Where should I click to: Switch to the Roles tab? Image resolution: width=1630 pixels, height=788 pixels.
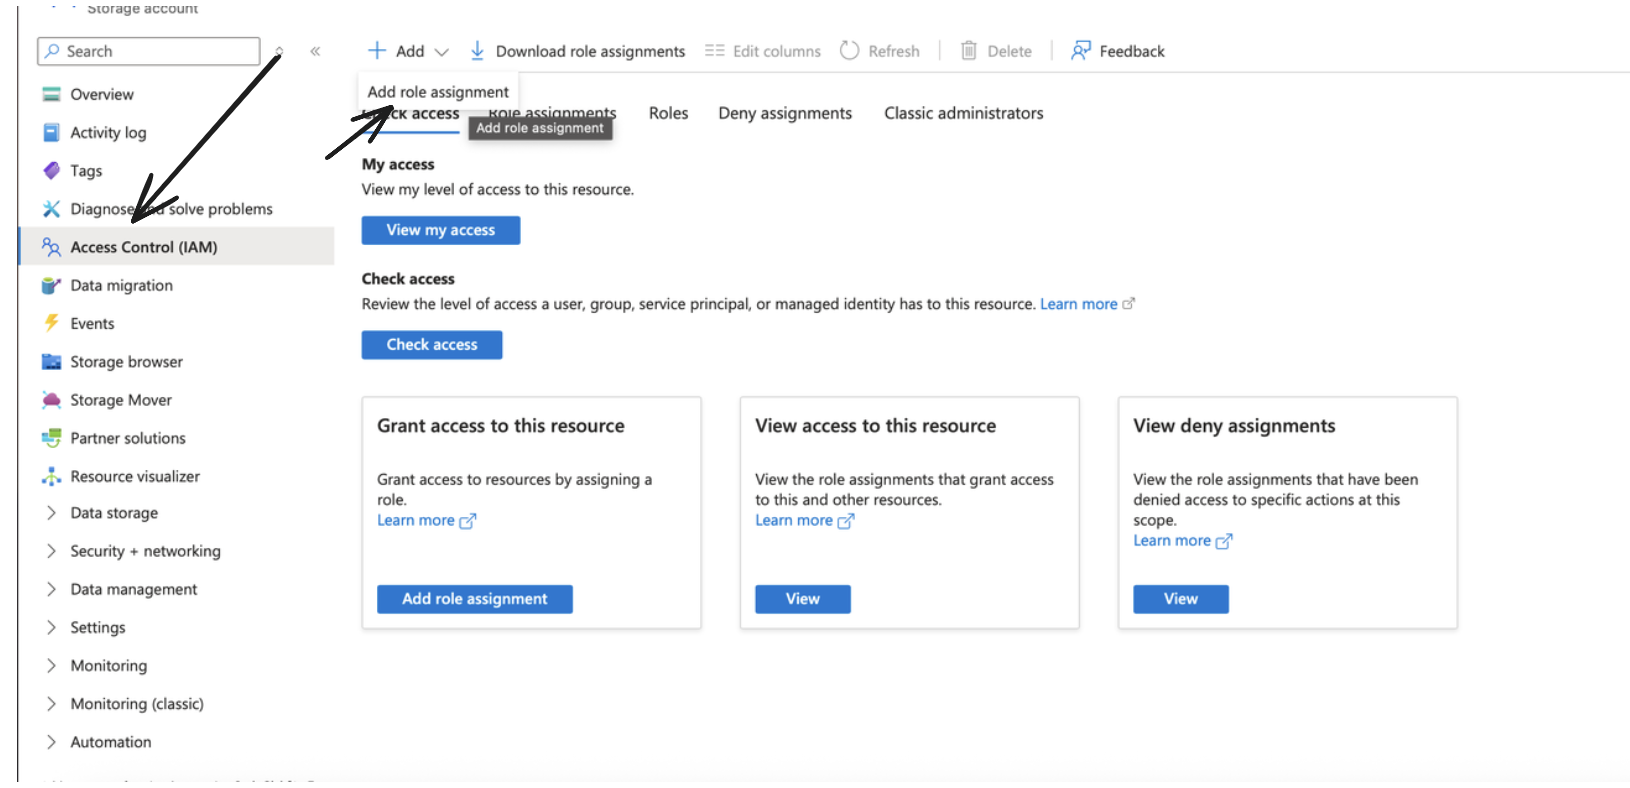(x=668, y=113)
